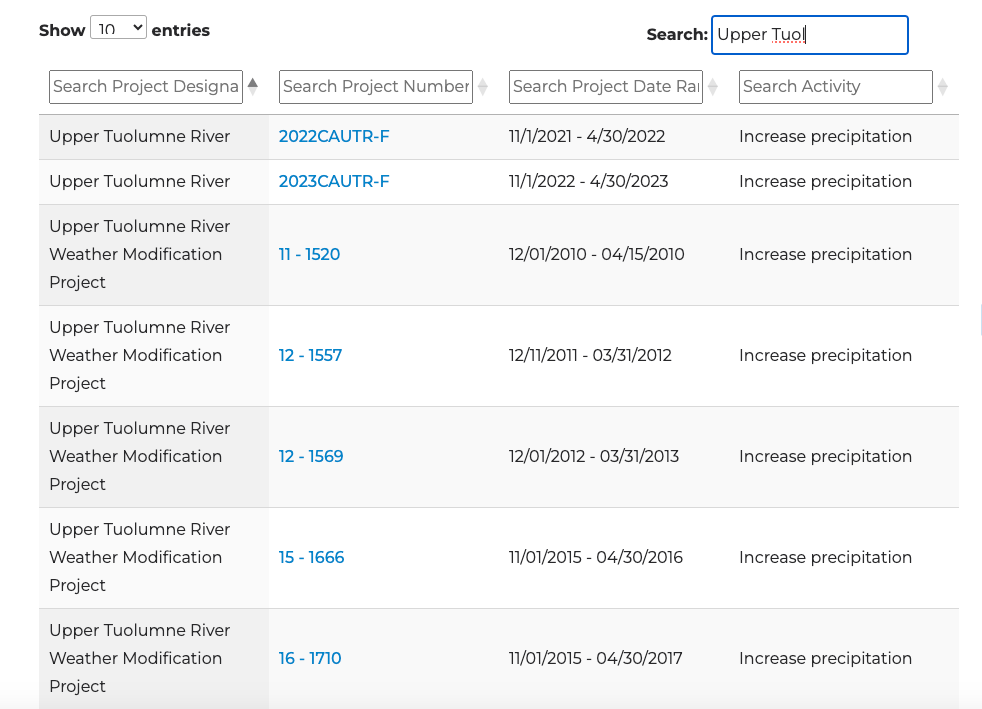Open project 15 - 1666 link

tap(311, 557)
